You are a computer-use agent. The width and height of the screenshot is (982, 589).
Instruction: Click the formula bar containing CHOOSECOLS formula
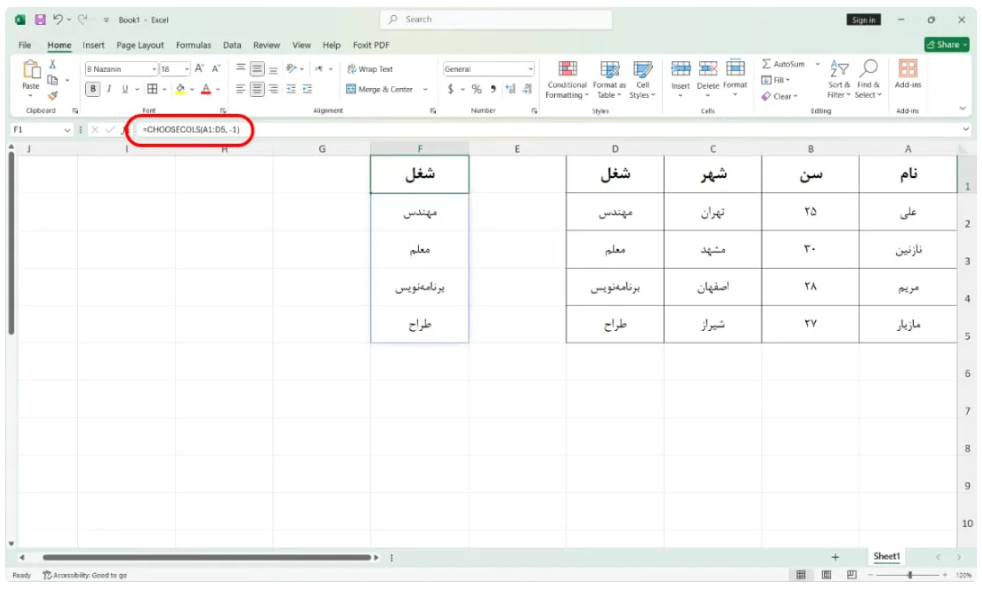551,130
